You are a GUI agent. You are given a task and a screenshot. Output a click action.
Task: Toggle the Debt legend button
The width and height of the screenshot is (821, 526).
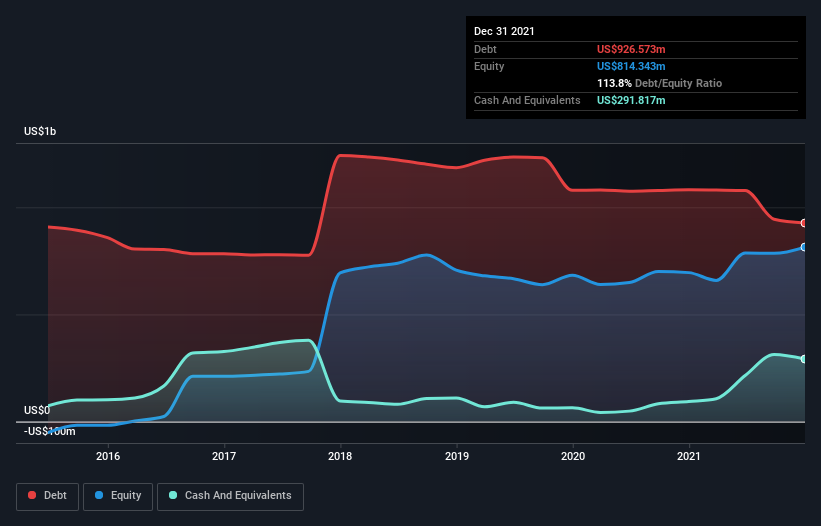[x=48, y=496]
